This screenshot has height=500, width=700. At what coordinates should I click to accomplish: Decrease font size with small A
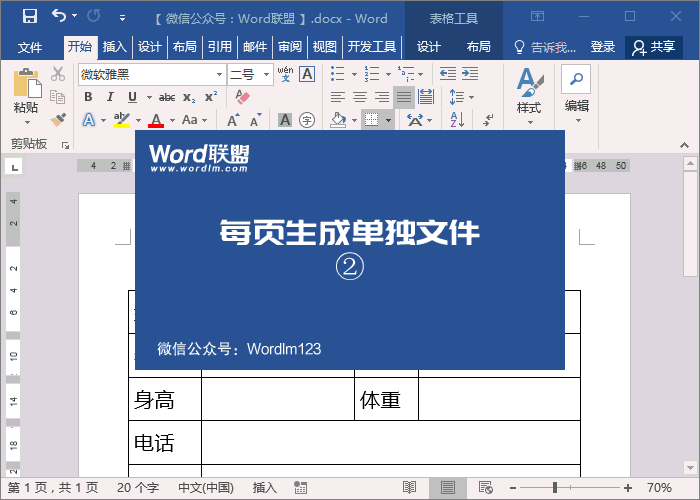[255, 120]
